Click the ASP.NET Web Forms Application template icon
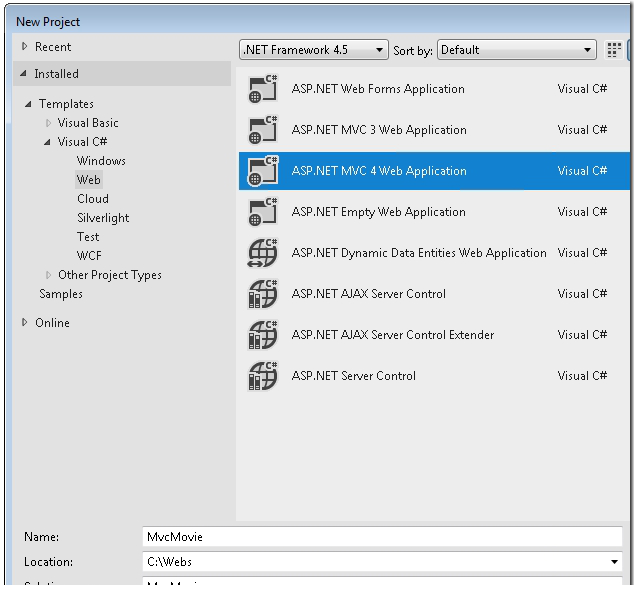634x608 pixels. tap(263, 89)
